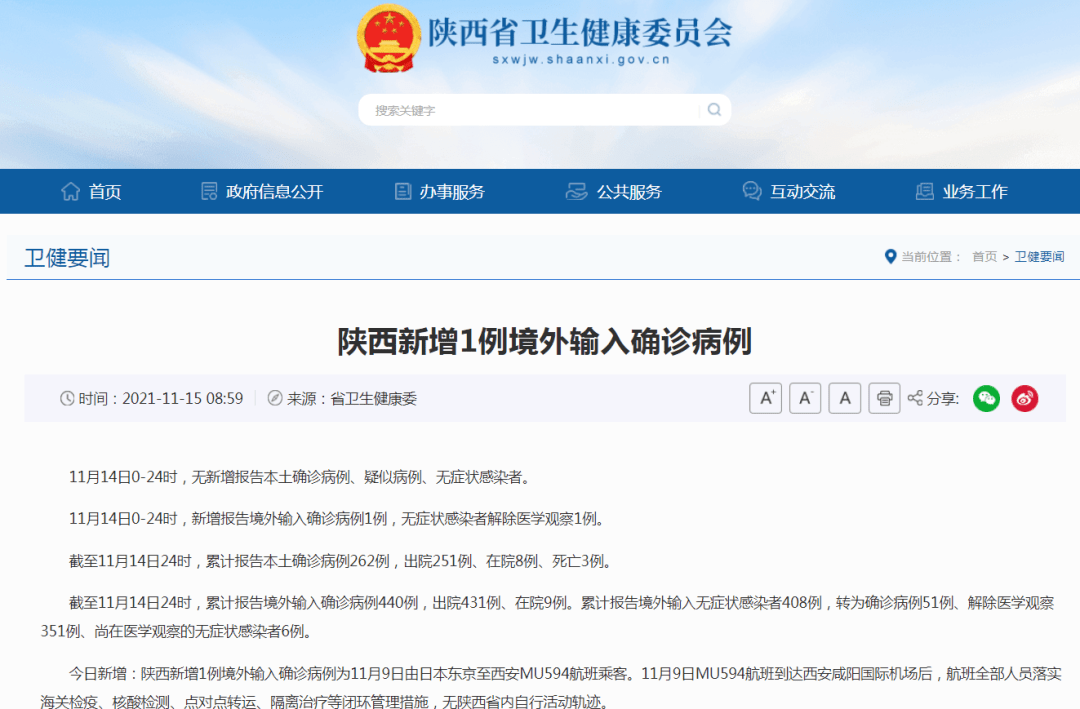Click the home icon beside 首页 in navigation
Viewport: 1080px width, 709px height.
[71, 190]
